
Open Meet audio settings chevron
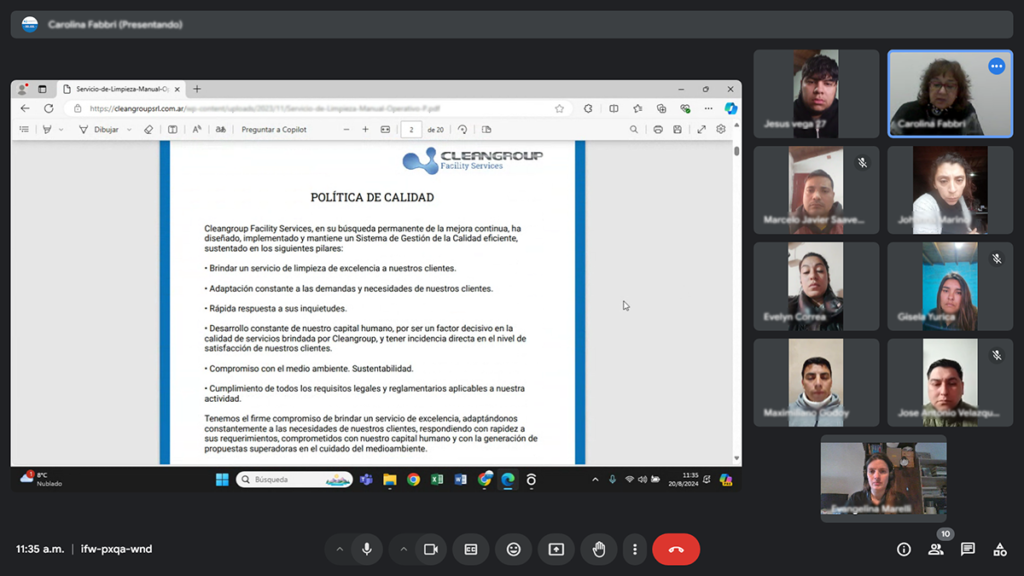coord(340,549)
